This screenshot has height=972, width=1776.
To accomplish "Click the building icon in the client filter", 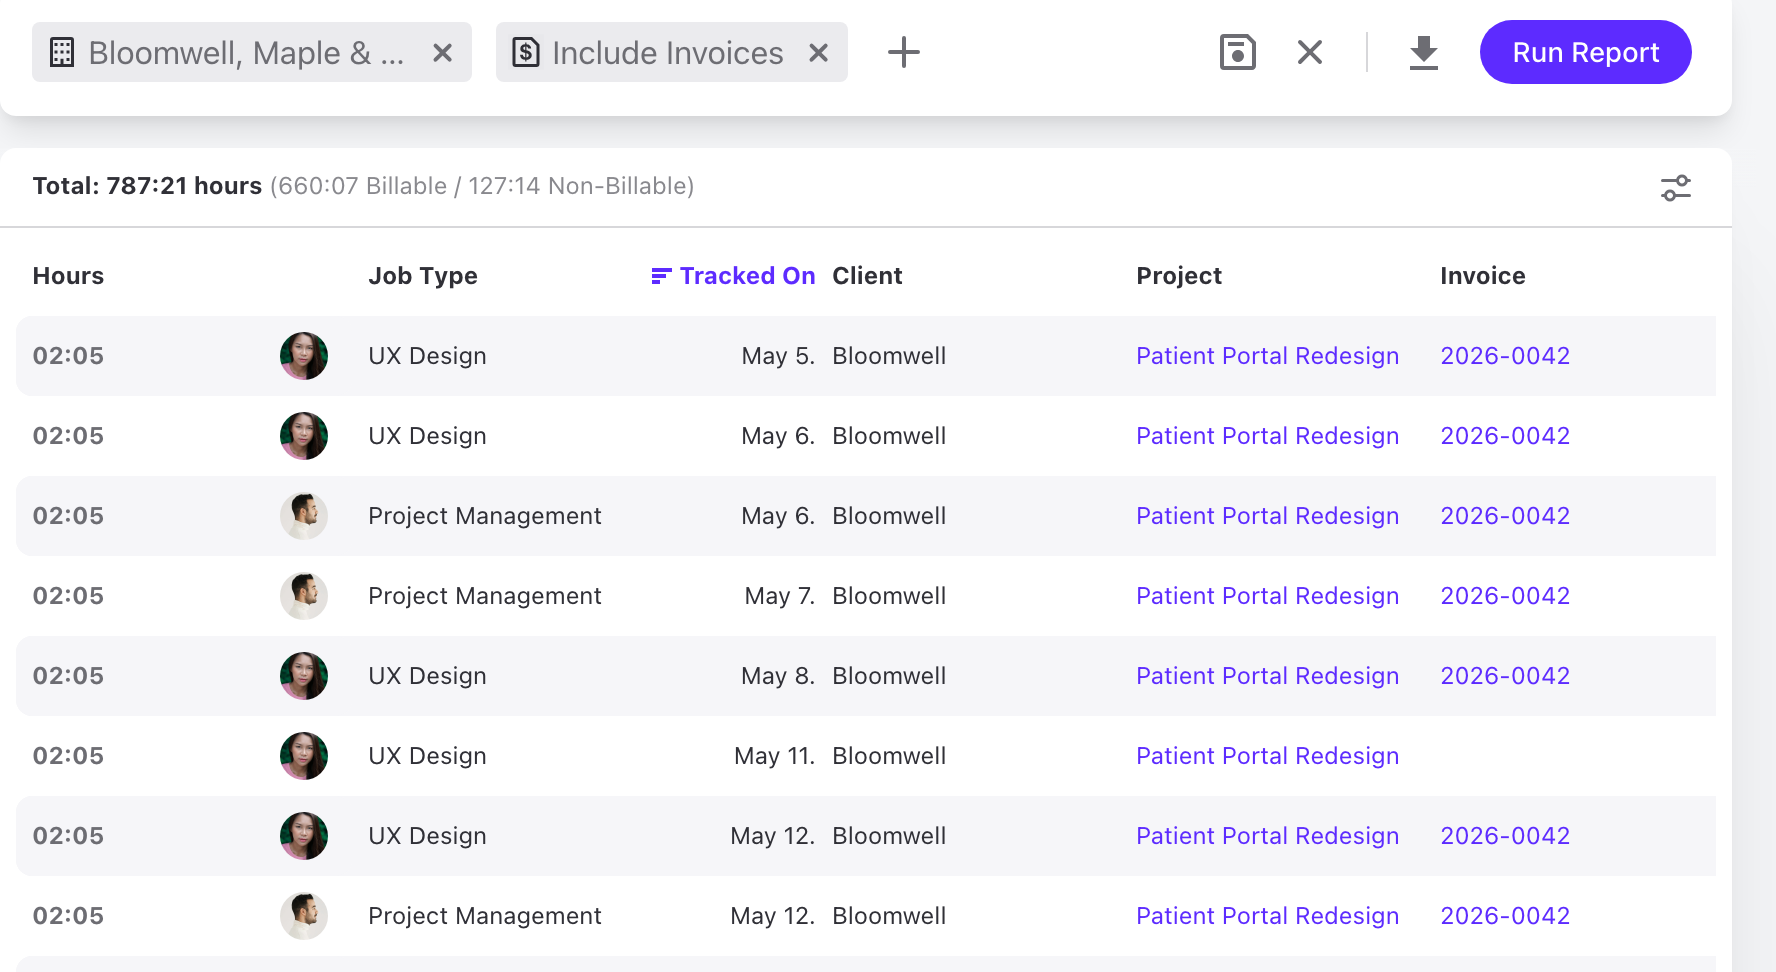I will click(62, 53).
